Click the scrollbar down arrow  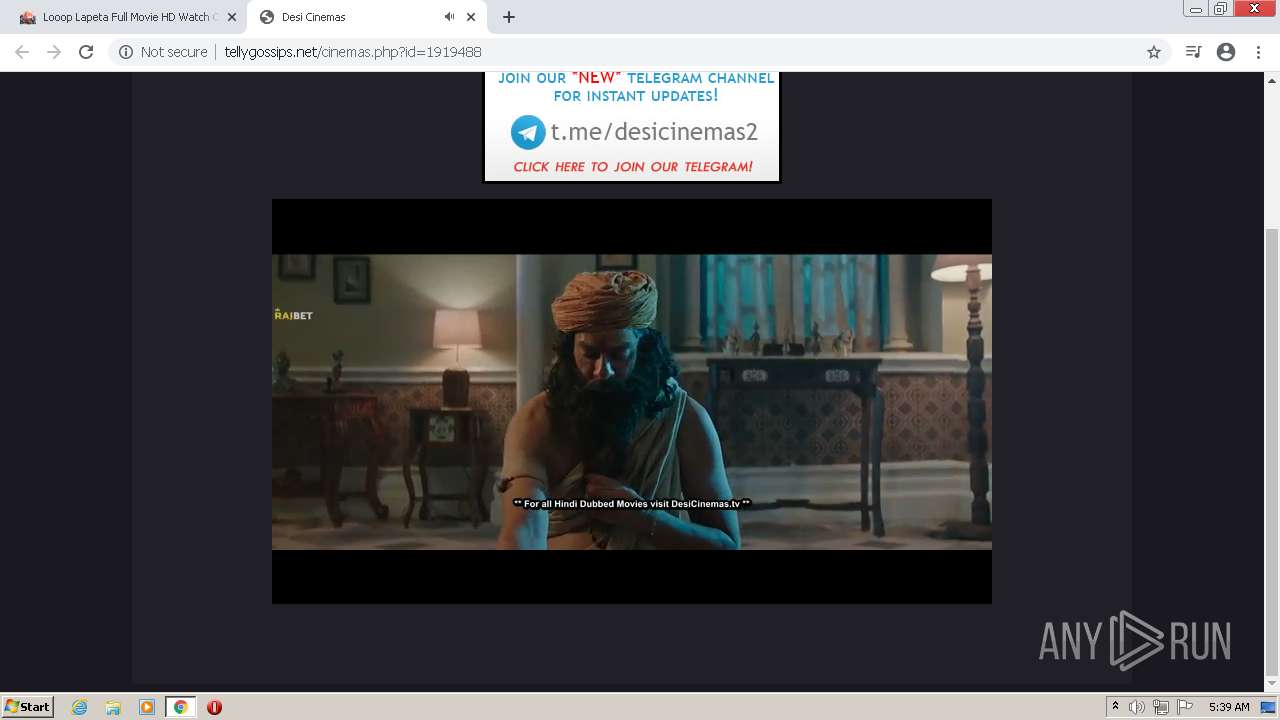coord(1272,685)
